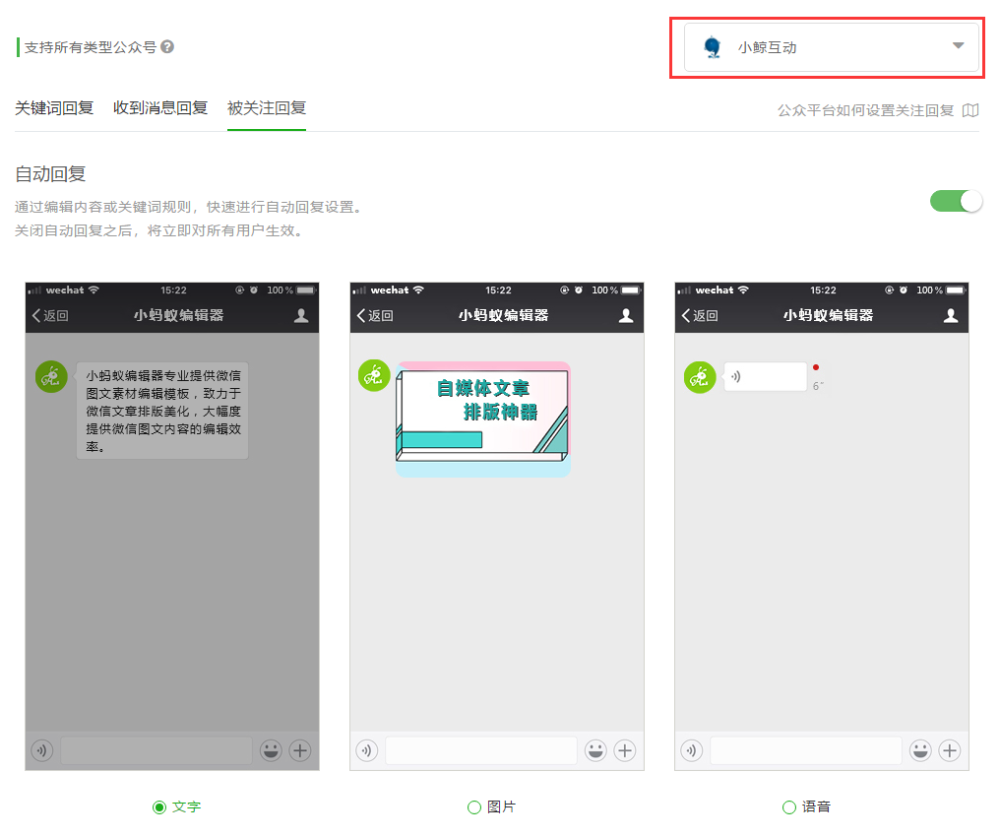Click 小蚂蚁编辑器 title in text preview
The image size is (1000, 837).
(x=179, y=315)
